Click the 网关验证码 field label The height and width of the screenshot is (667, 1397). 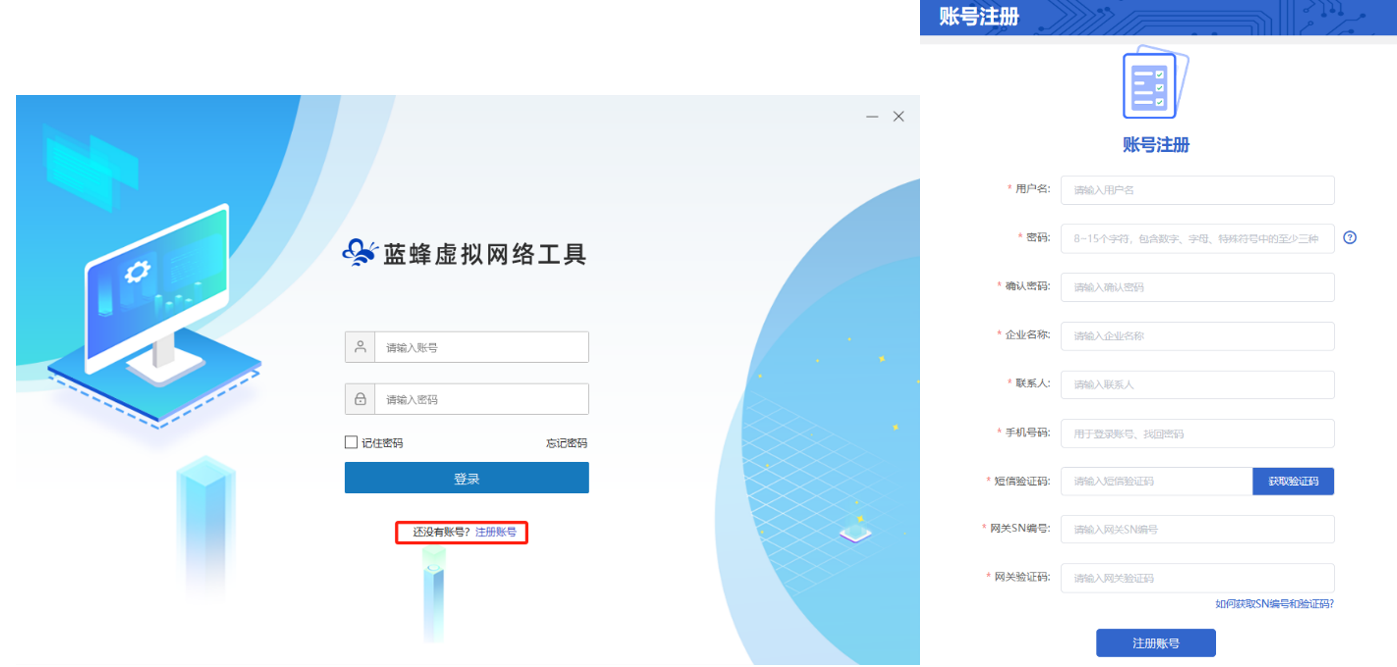(x=1022, y=577)
